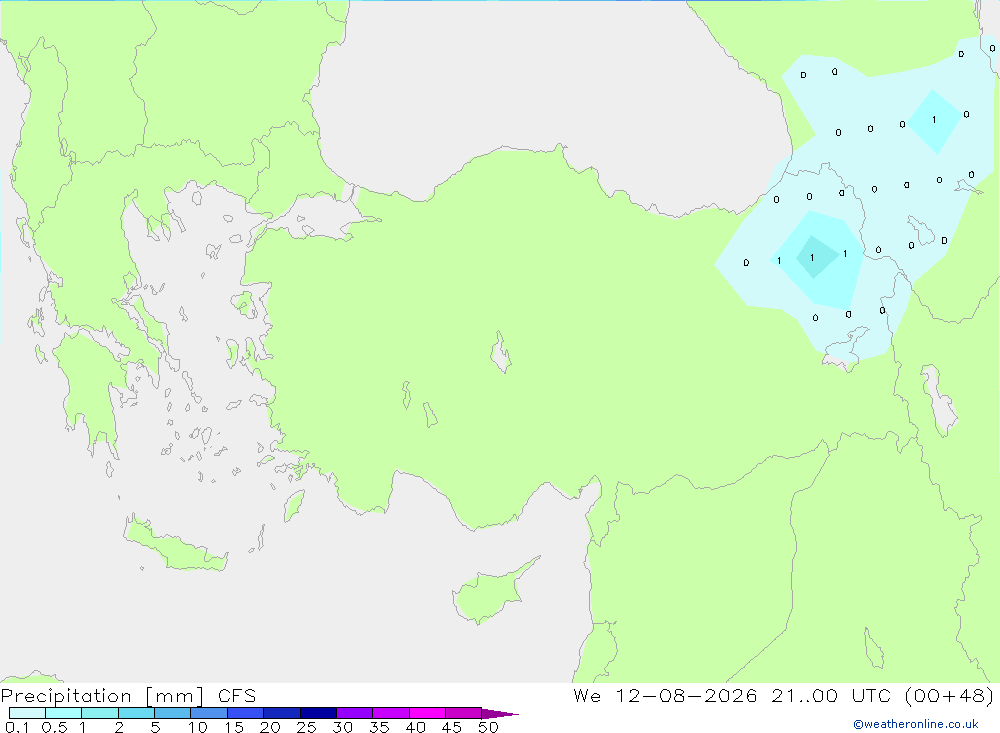Click the forecast offset '(00+48)'
1000x733 pixels.
[949, 696]
